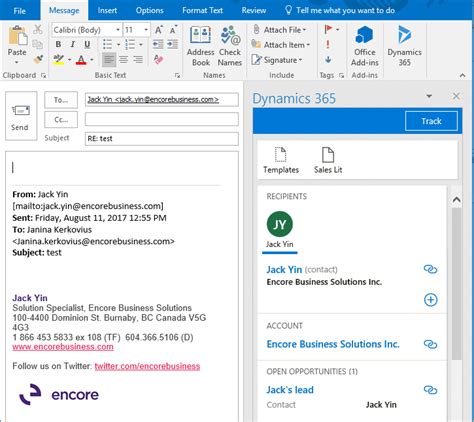
Task: Click the Copy icon in Clipboard group
Action: click(x=38, y=44)
